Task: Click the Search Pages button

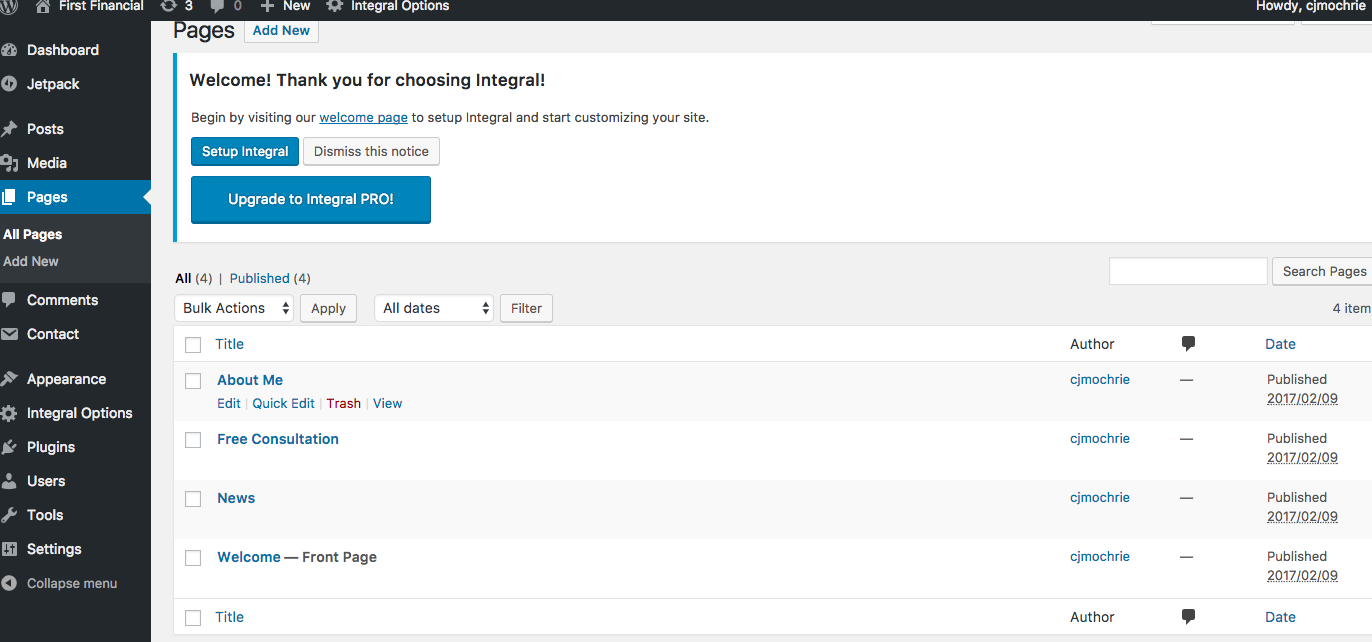Action: click(1323, 271)
